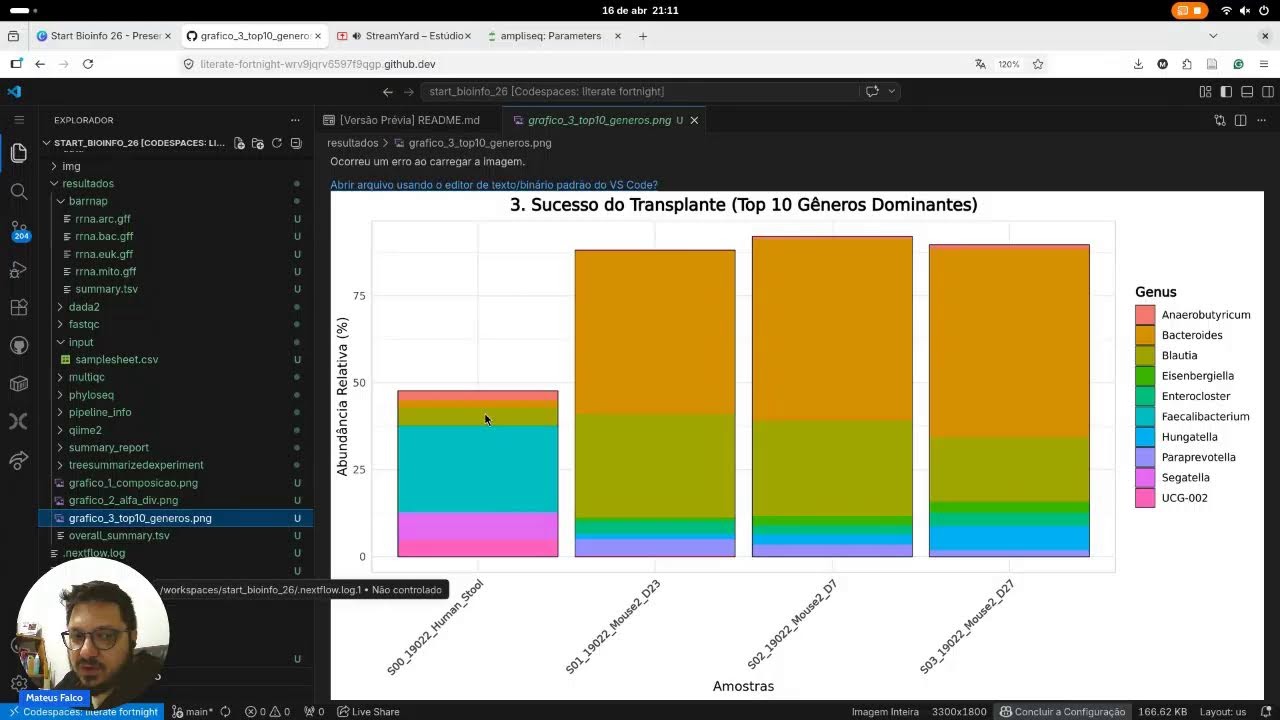Split the editor to the right

pyautogui.click(x=1240, y=120)
